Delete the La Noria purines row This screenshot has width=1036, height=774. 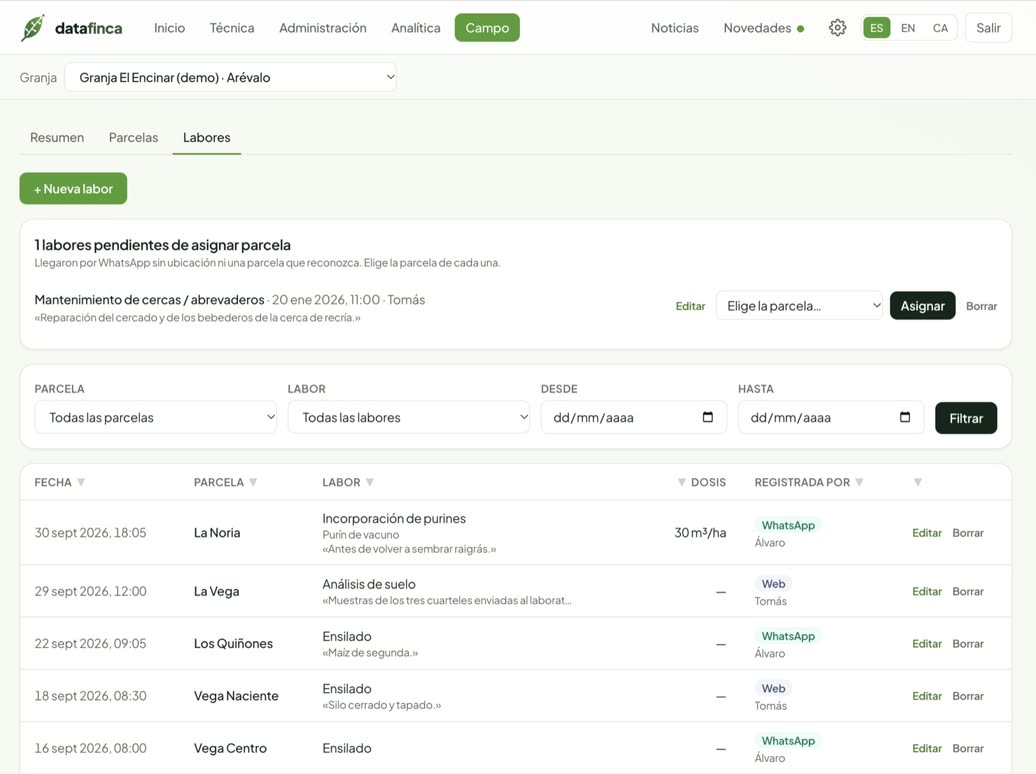pos(968,533)
